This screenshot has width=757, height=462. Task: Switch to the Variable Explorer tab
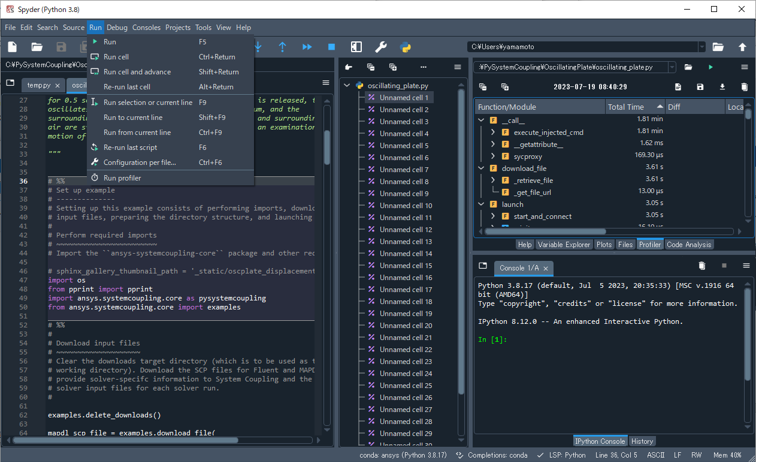[564, 245]
